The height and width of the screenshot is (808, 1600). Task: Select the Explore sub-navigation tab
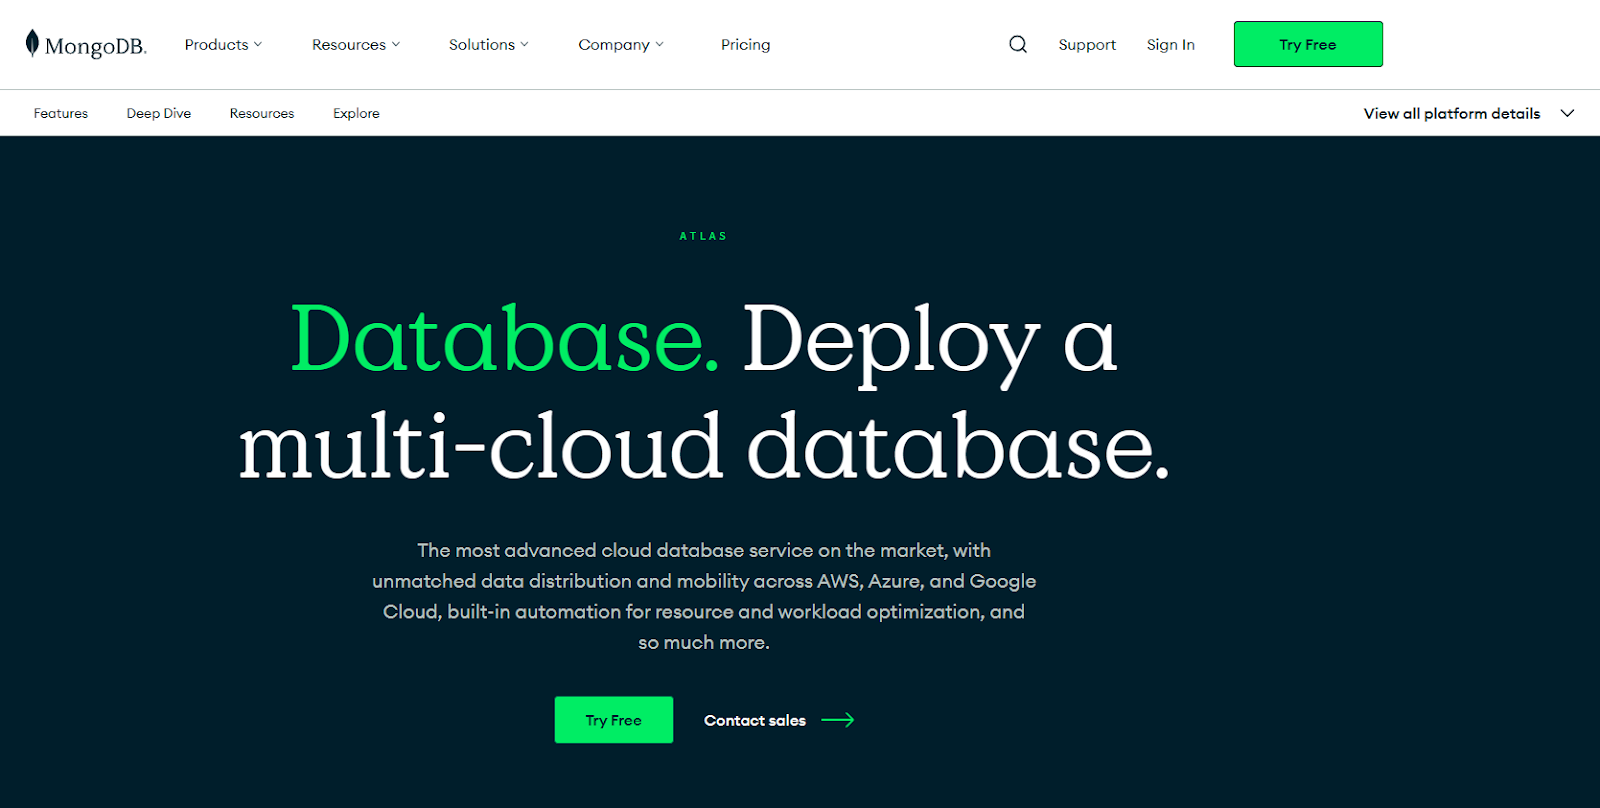point(356,113)
